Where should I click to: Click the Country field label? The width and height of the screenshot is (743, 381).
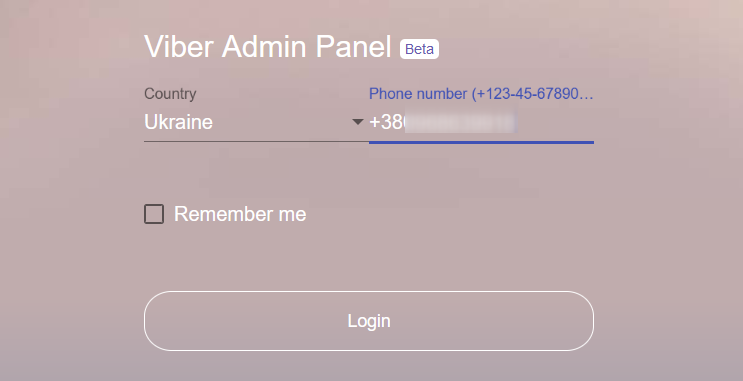pyautogui.click(x=170, y=94)
